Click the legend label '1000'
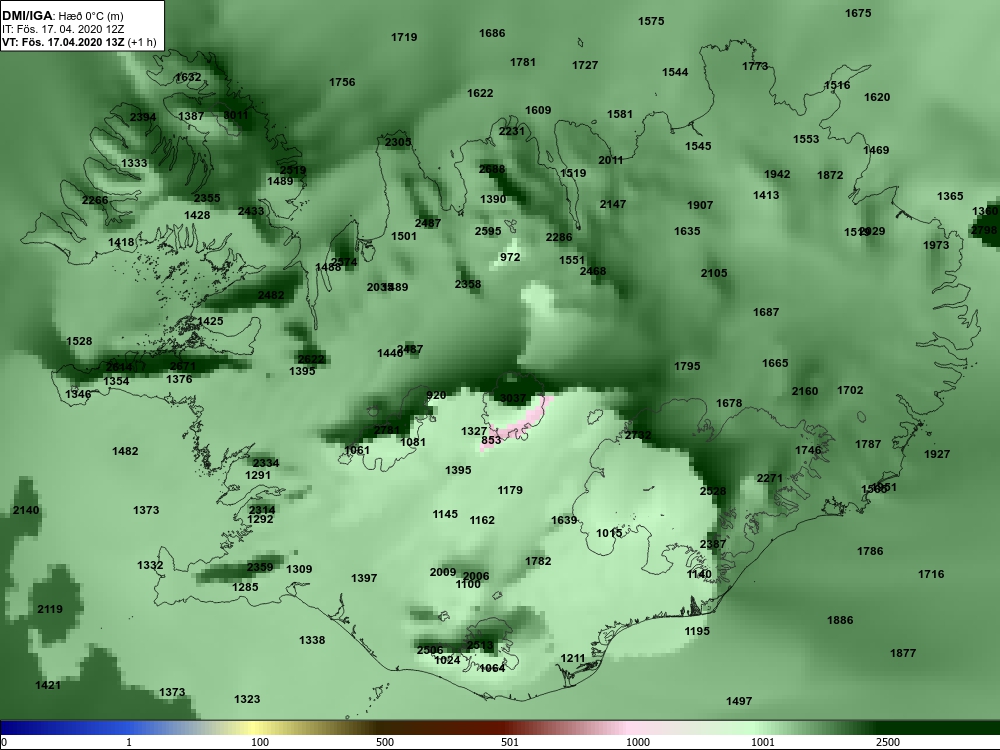Image resolution: width=1000 pixels, height=750 pixels. pyautogui.click(x=638, y=742)
